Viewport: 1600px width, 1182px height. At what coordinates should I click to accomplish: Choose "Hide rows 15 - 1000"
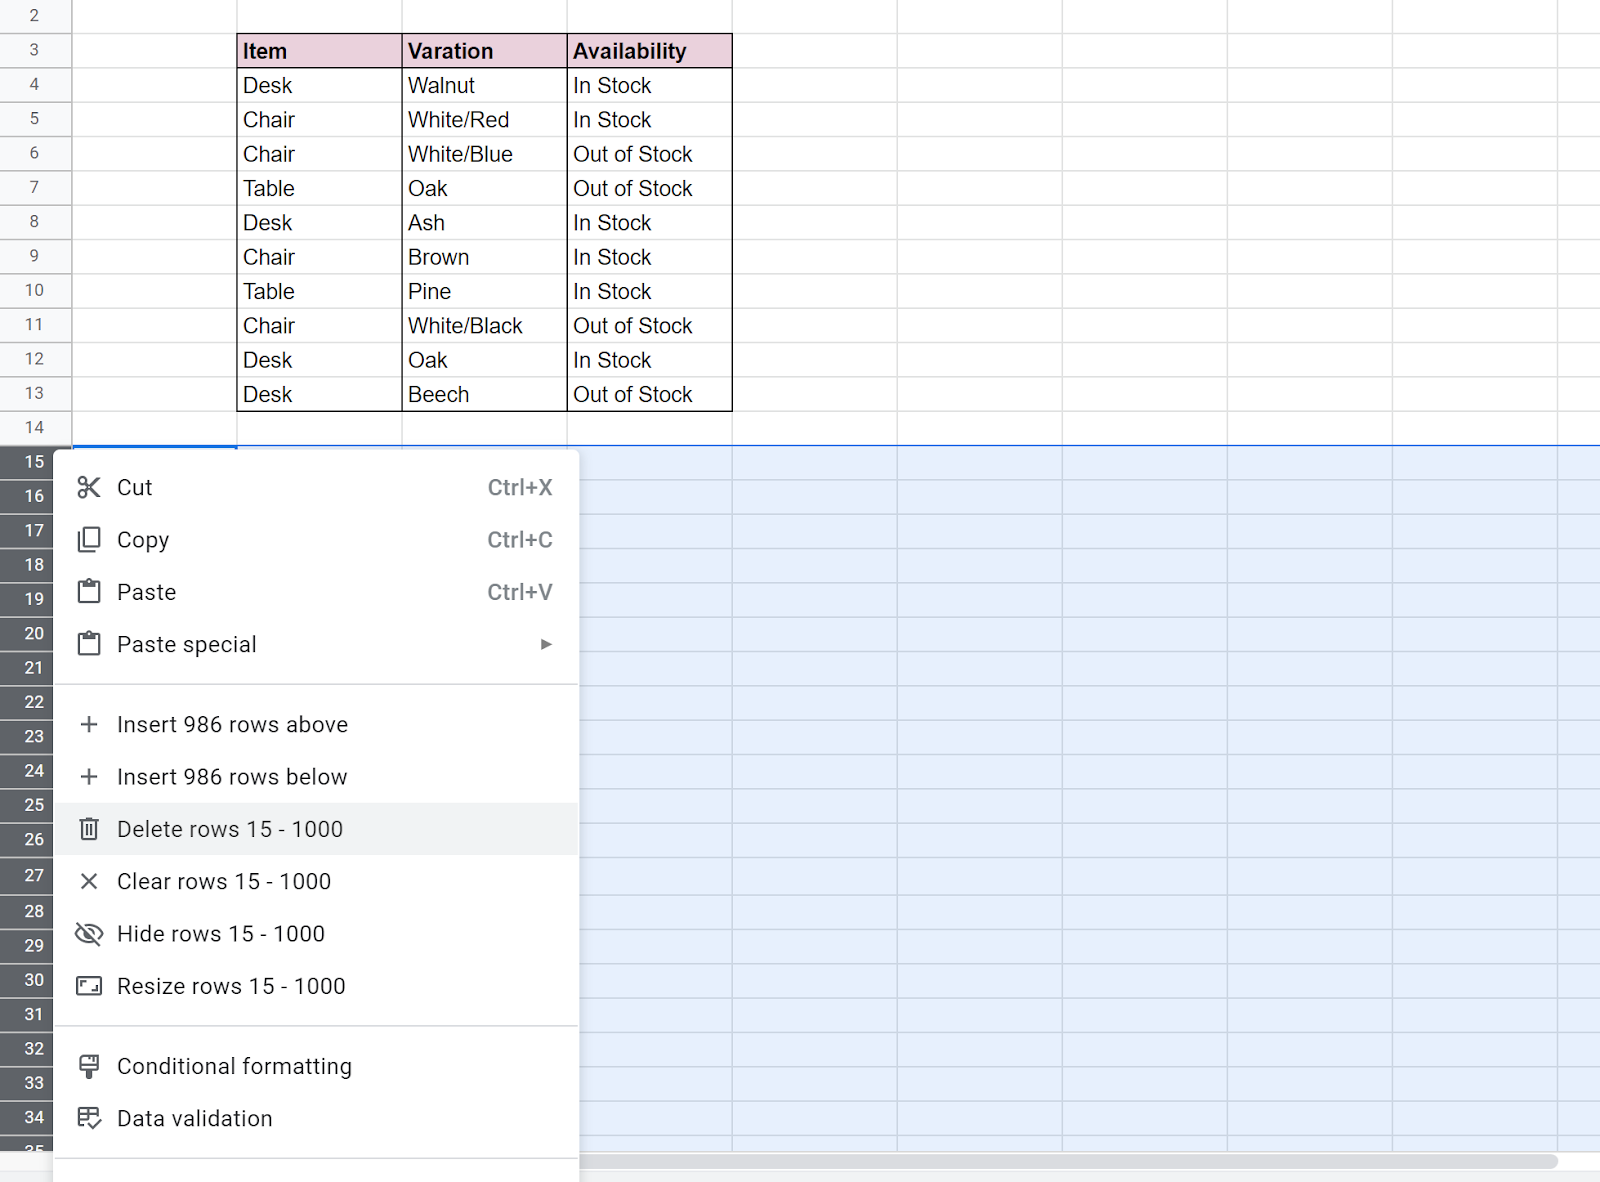[x=221, y=934]
